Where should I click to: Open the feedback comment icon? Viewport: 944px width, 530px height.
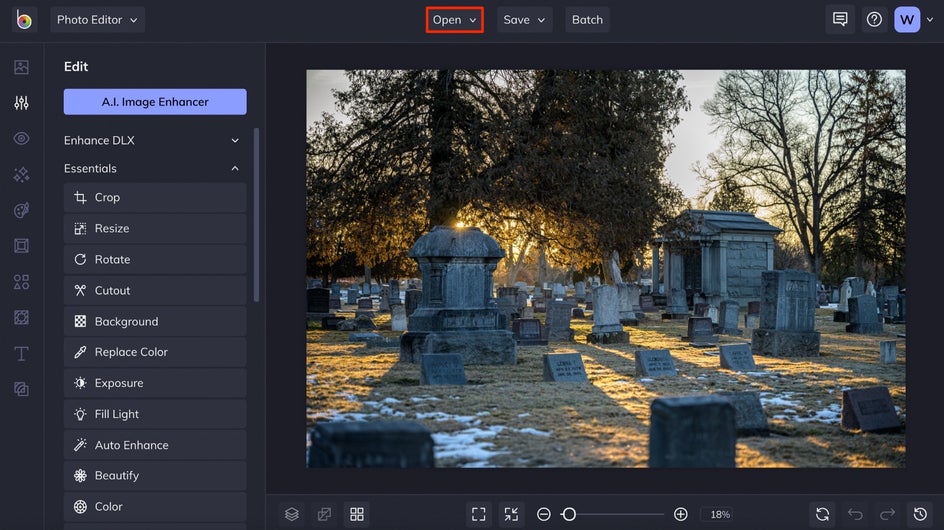[x=840, y=19]
